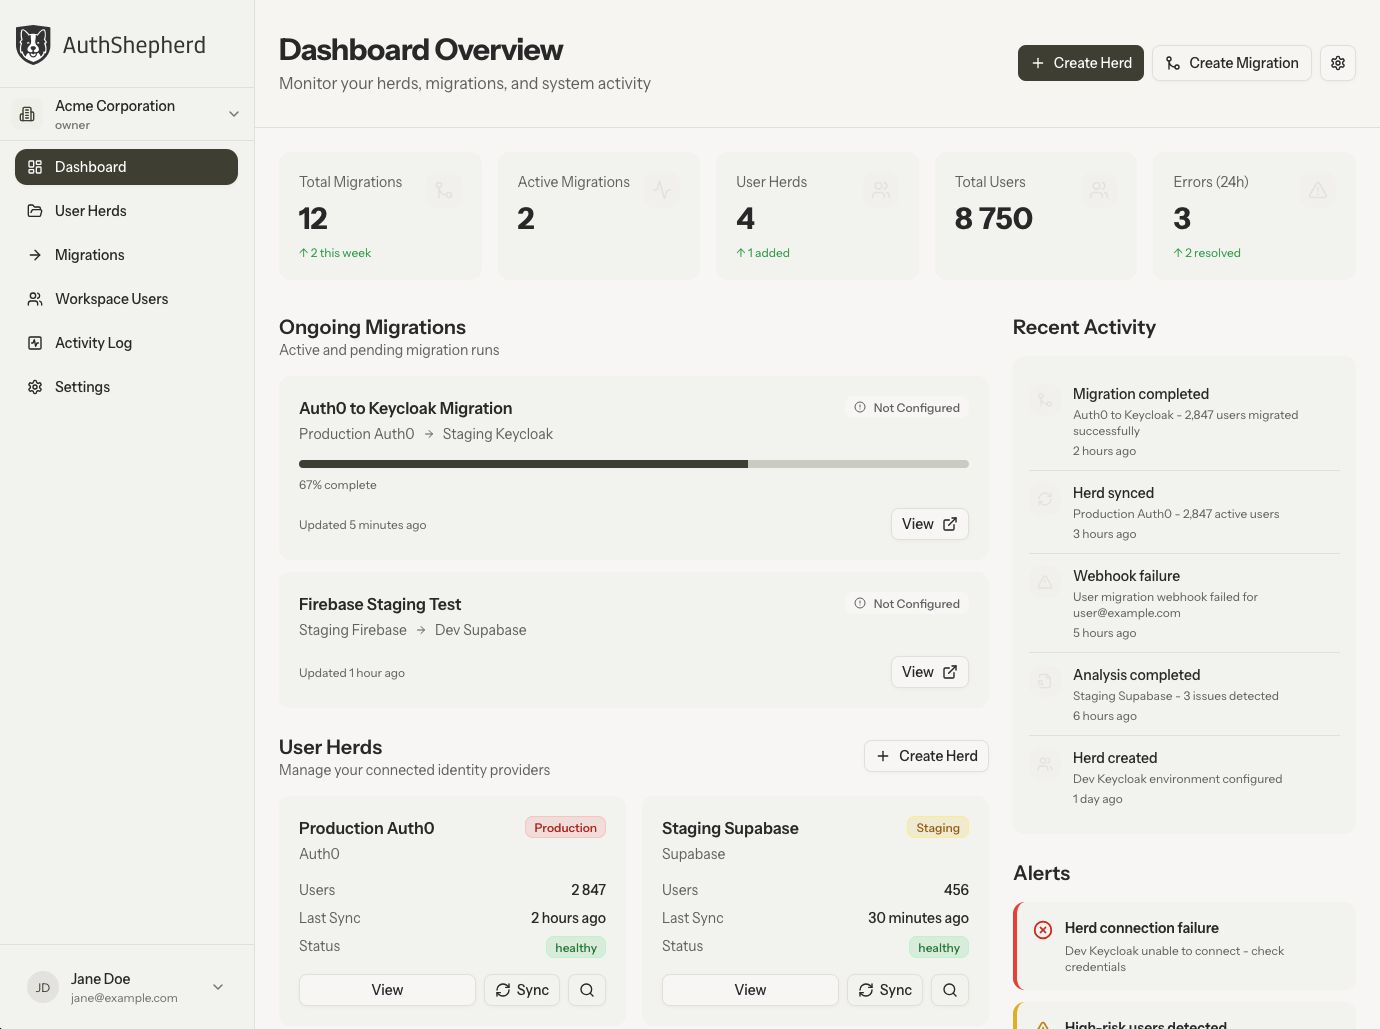The image size is (1380, 1029).
Task: Open Settings from the sidebar menu
Action: pos(35,386)
